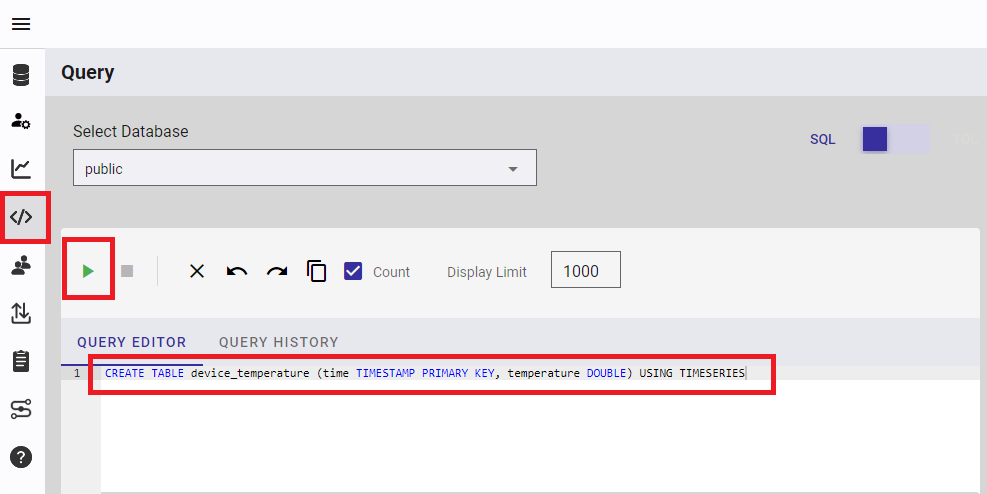Redo the last editor change
Screen dimensions: 987x494
point(277,271)
